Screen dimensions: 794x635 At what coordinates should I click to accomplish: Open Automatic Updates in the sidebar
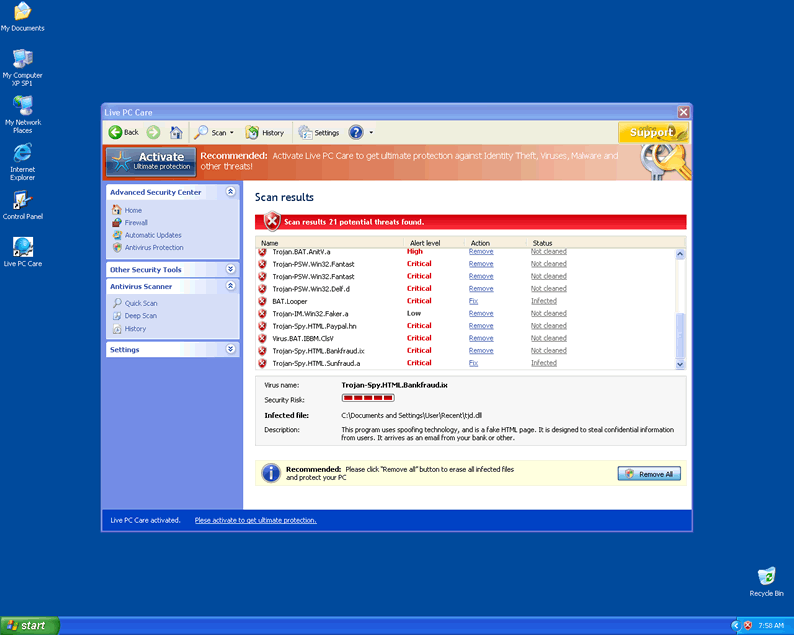[x=152, y=235]
